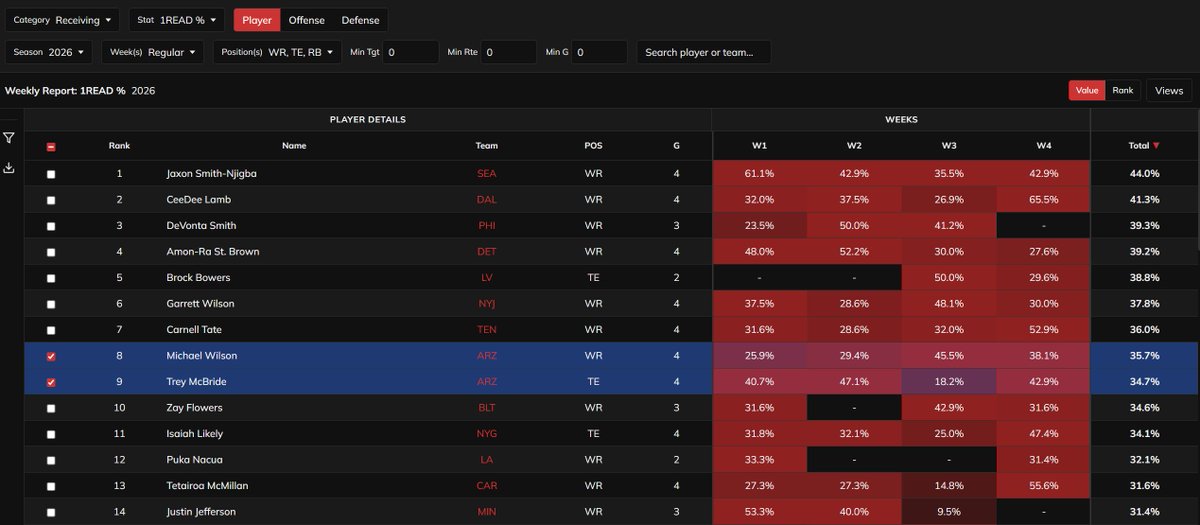
Task: Check the Carnell Tate row checkbox
Action: point(51,330)
